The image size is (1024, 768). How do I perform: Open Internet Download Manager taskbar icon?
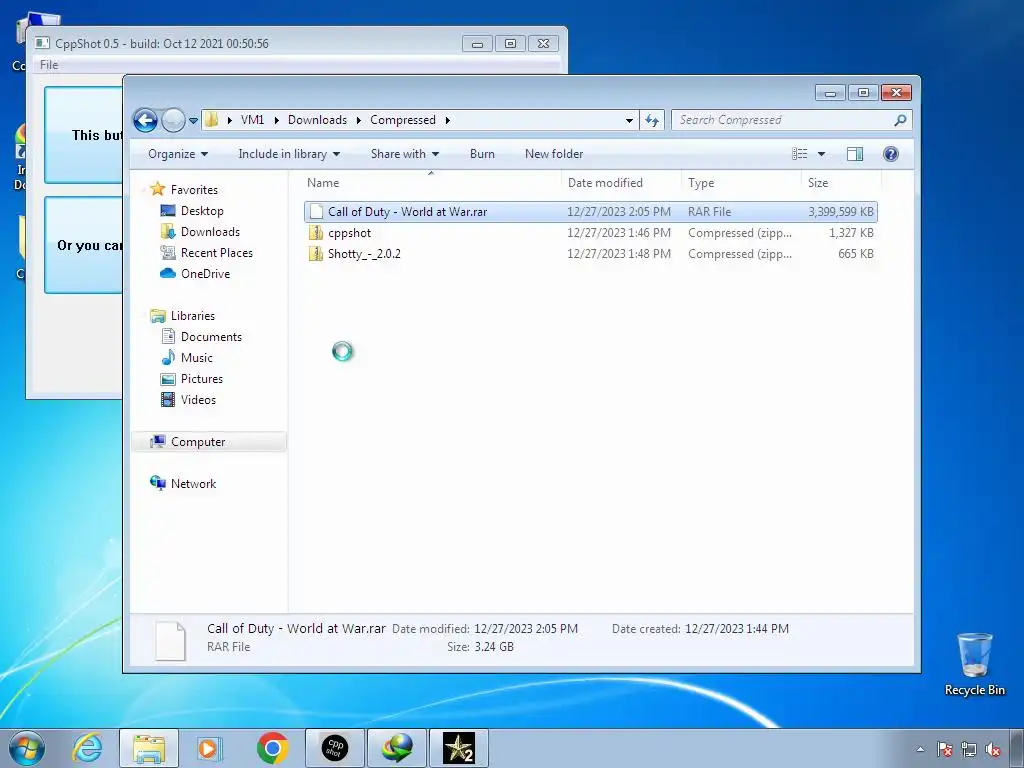point(397,748)
